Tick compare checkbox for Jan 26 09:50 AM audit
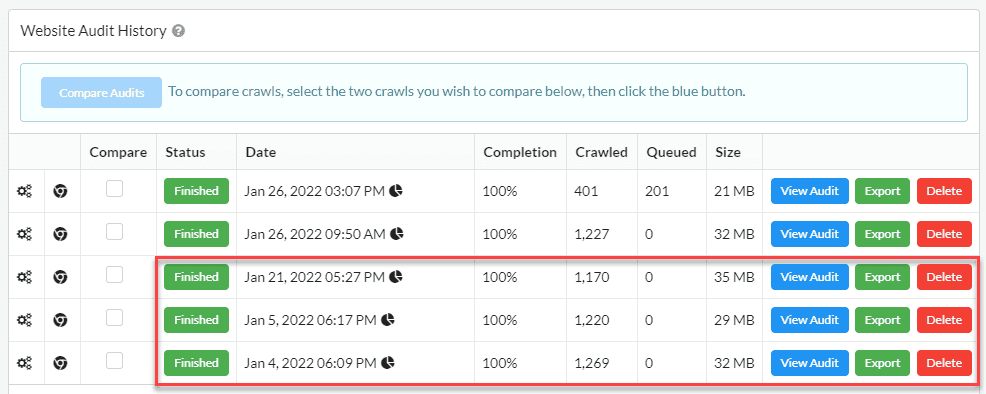 click(114, 232)
